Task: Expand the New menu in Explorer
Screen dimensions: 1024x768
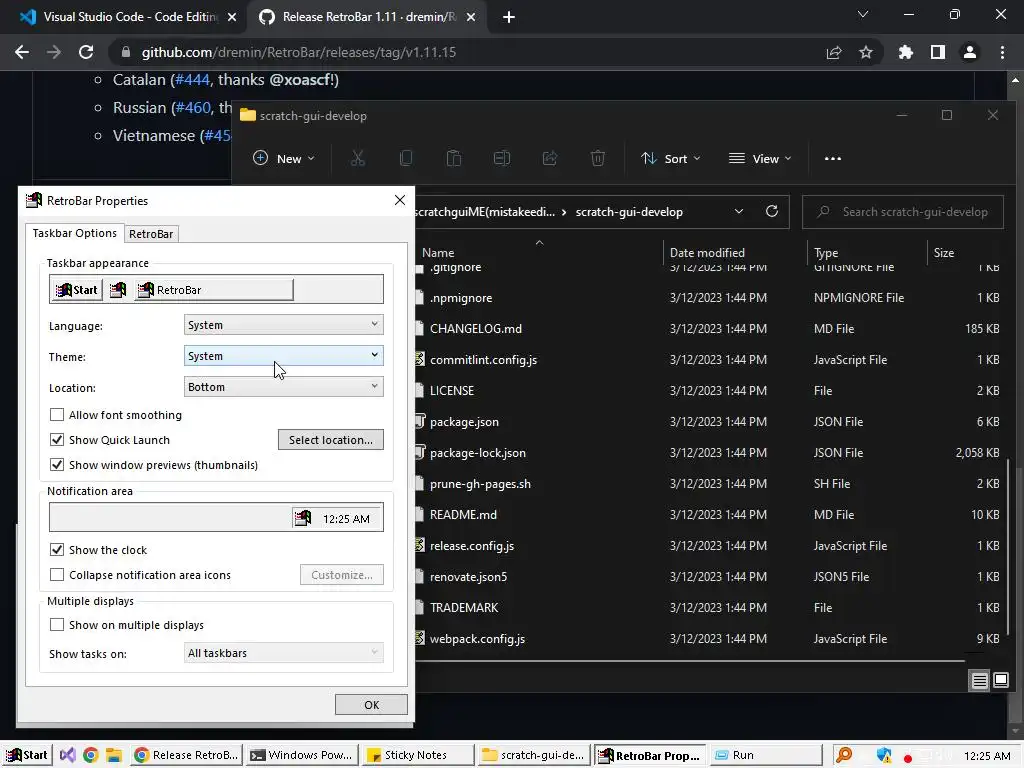Action: pos(284,158)
